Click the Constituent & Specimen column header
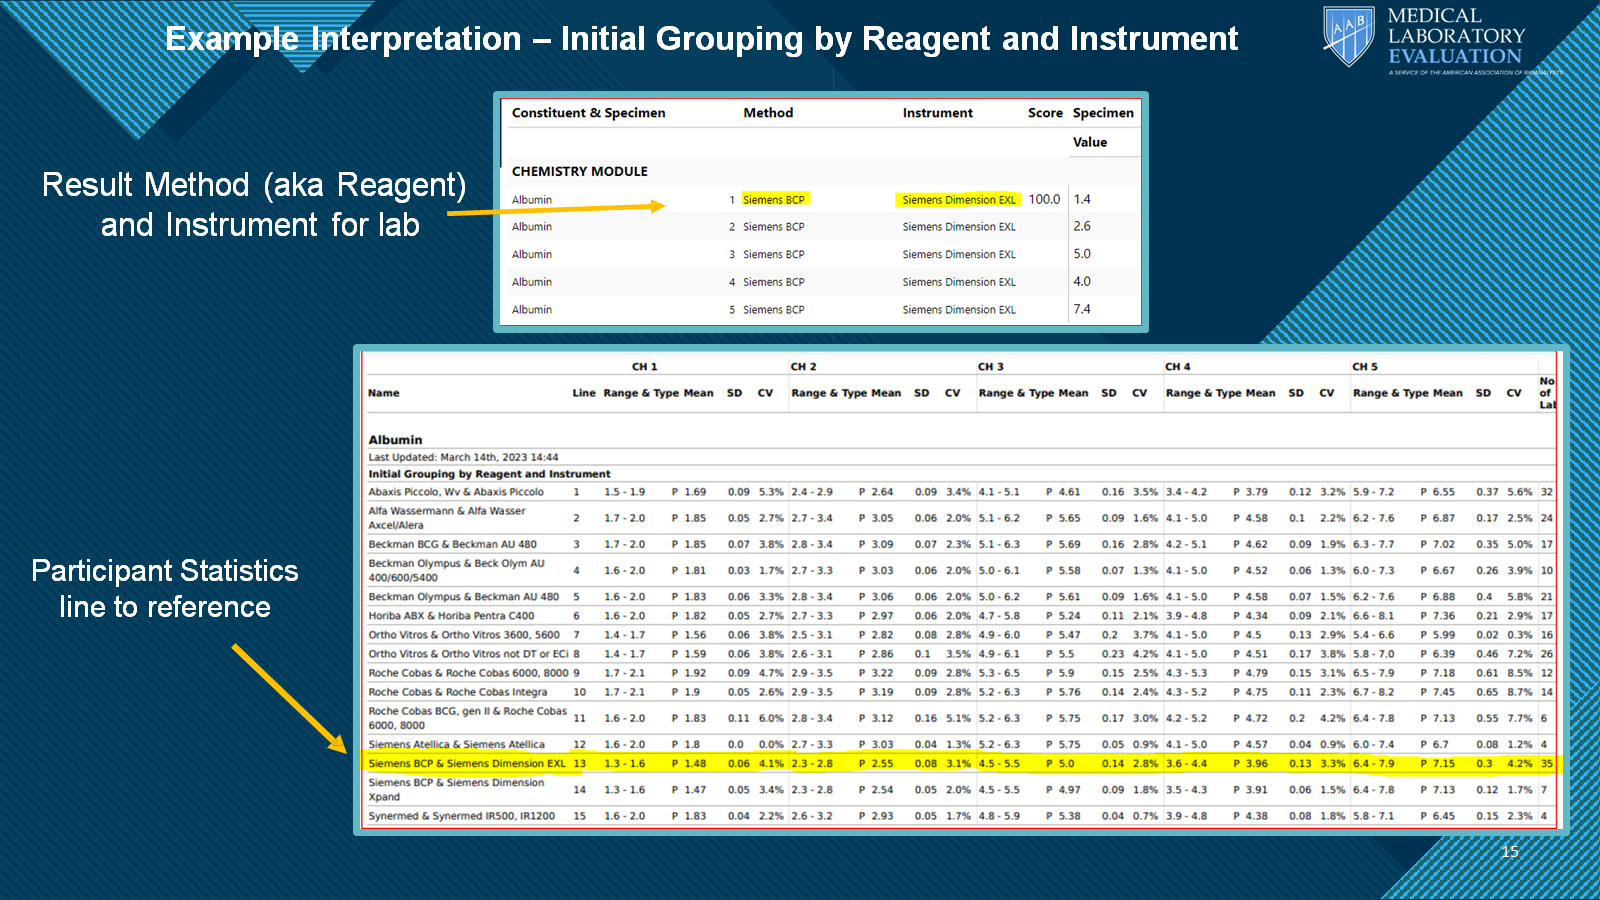The width and height of the screenshot is (1600, 900). pos(588,113)
